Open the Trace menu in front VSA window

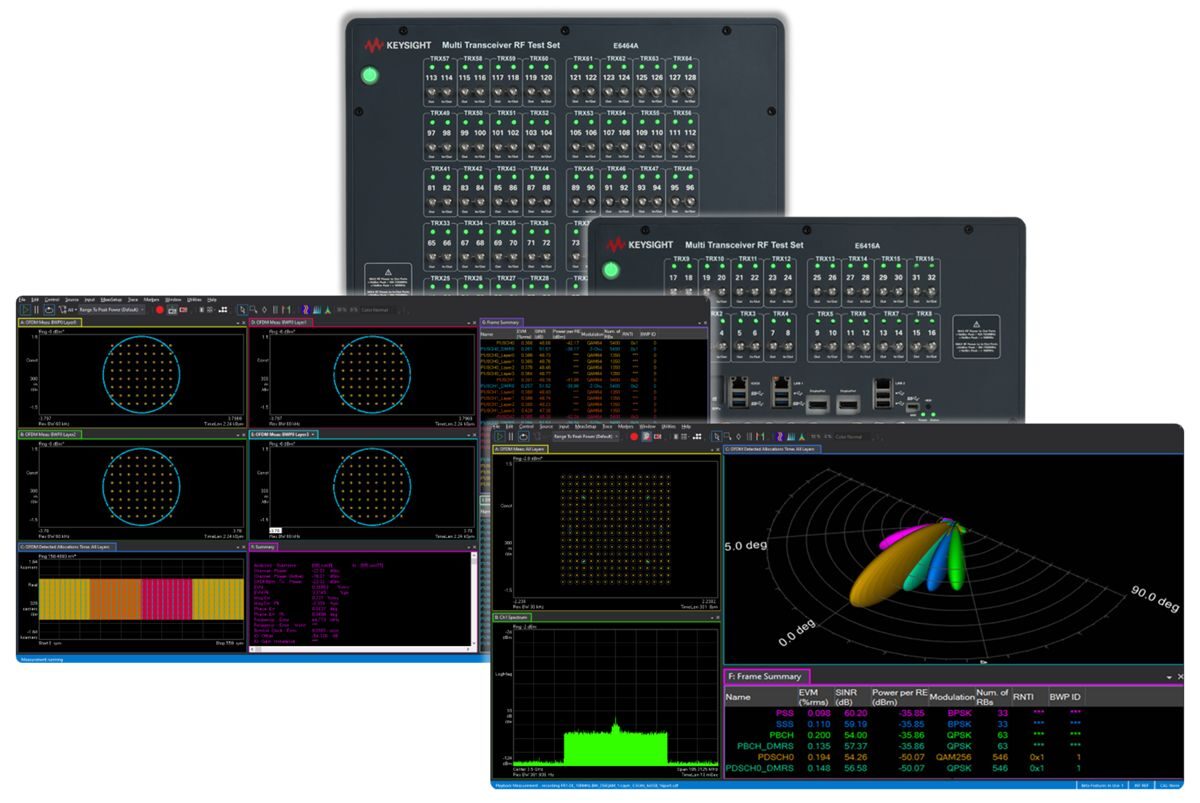[x=607, y=426]
